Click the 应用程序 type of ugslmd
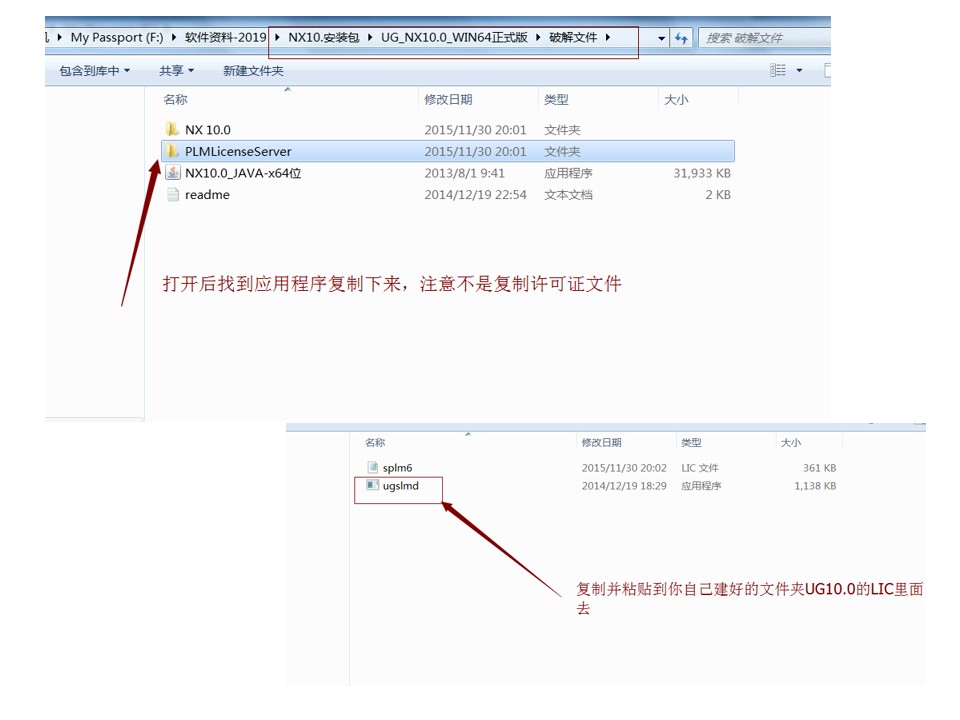This screenshot has height=720, width=960. tap(701, 486)
